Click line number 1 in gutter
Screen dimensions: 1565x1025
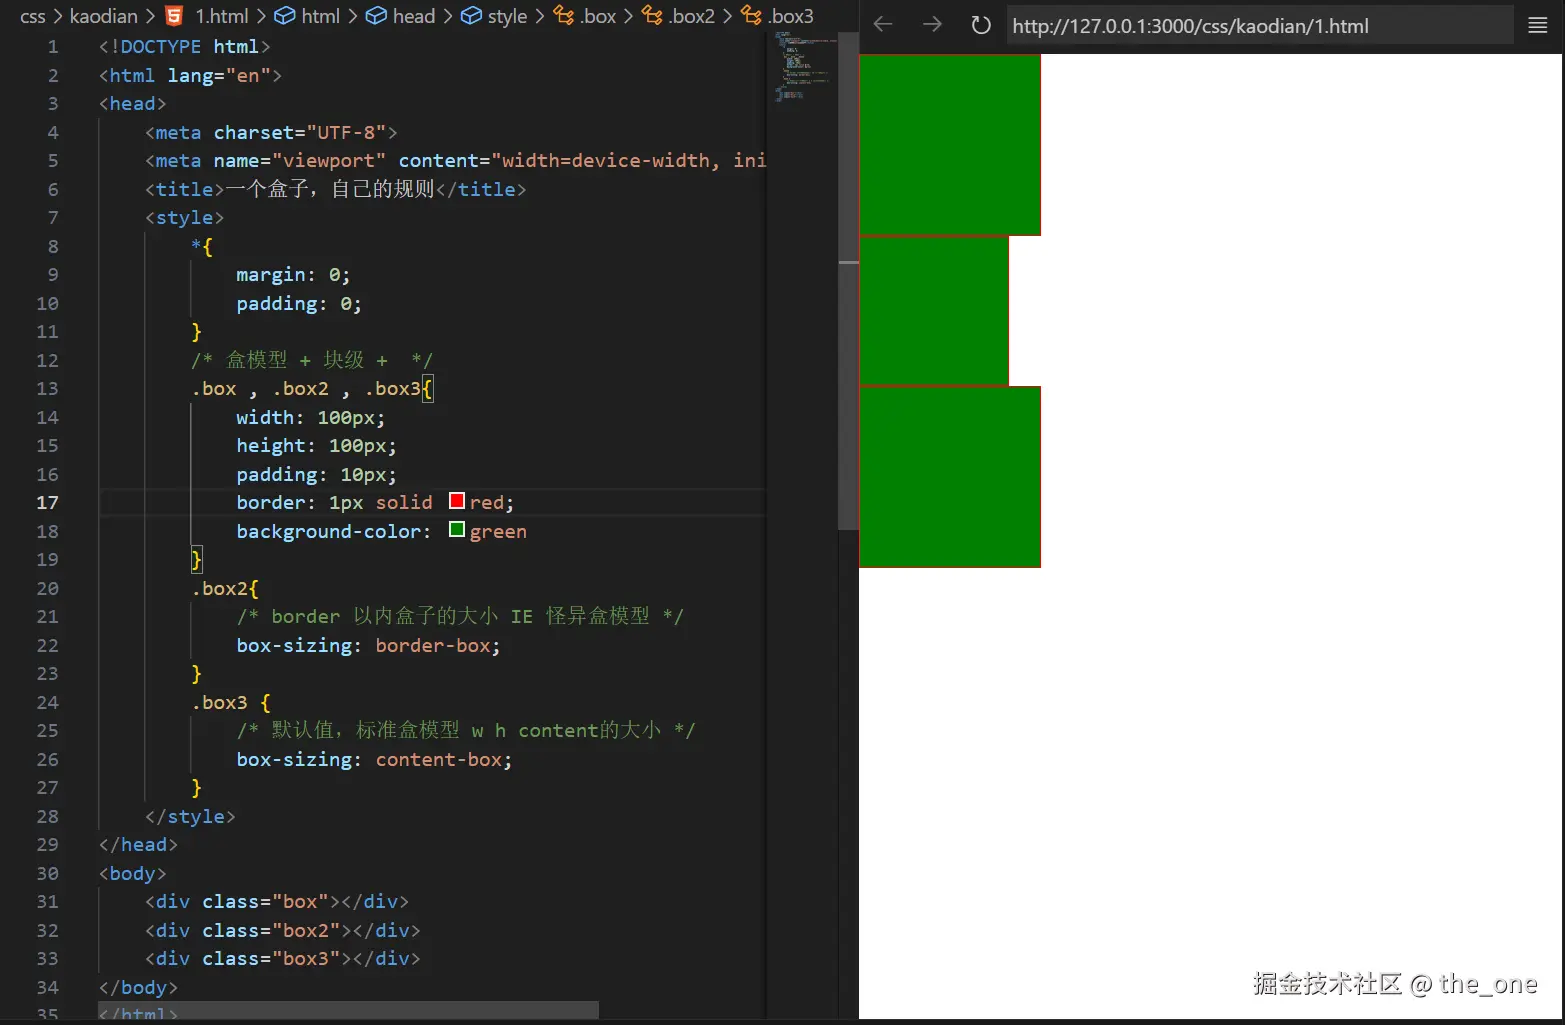click(53, 46)
